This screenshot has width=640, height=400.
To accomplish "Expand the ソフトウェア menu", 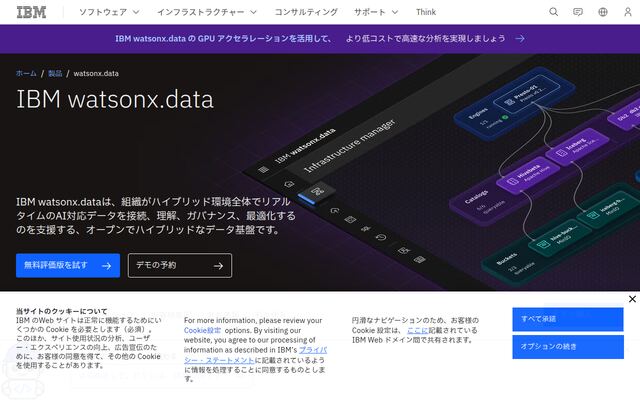I will (x=109, y=12).
